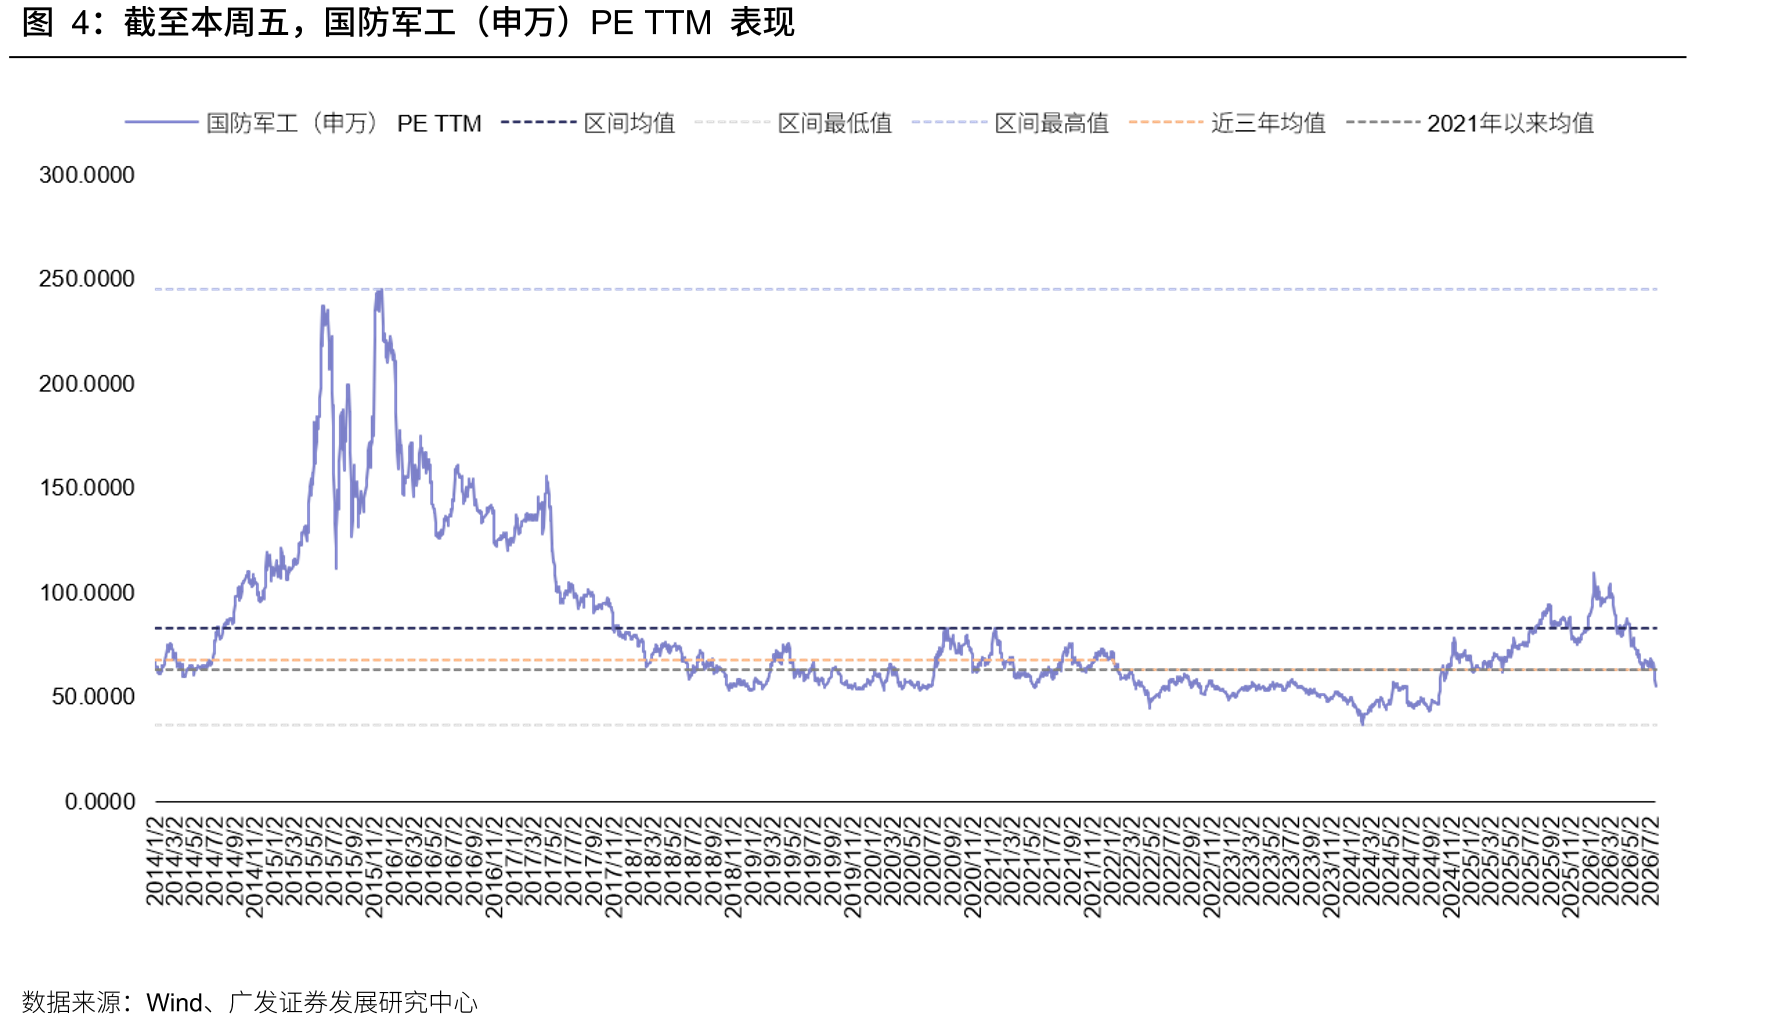Click y-axis label 250.0000
Screen dimensions: 1790x1031
[x=86, y=279]
